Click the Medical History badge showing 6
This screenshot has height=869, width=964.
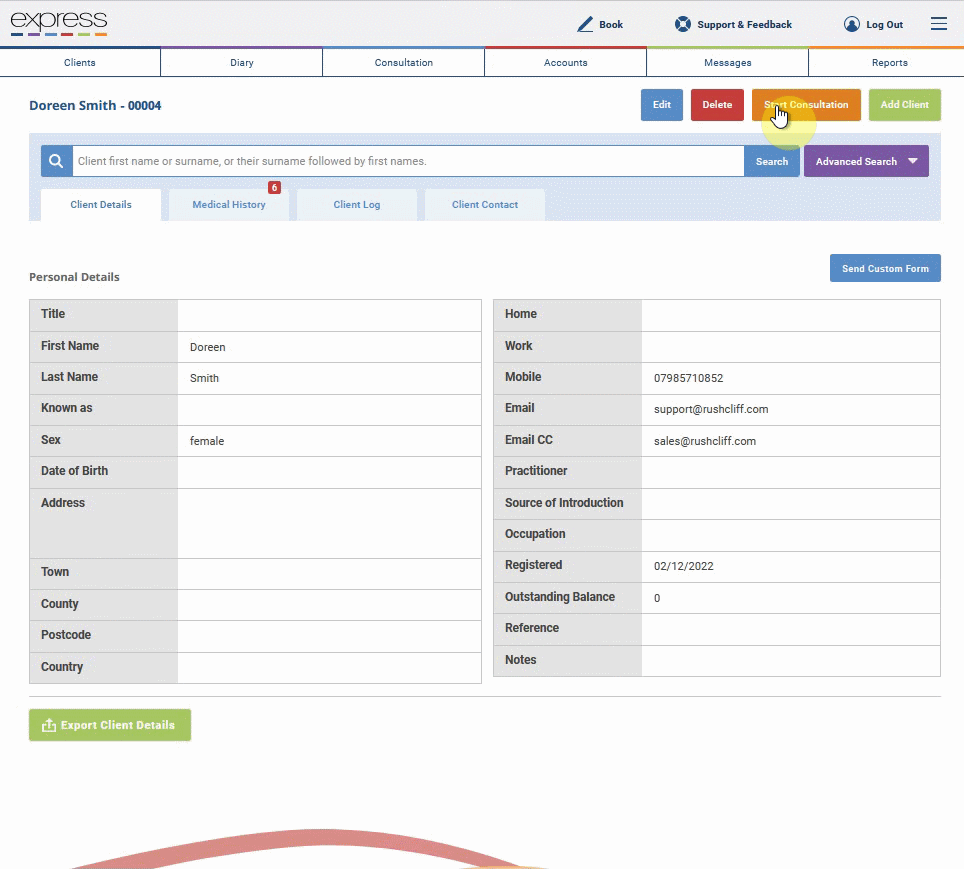point(274,188)
